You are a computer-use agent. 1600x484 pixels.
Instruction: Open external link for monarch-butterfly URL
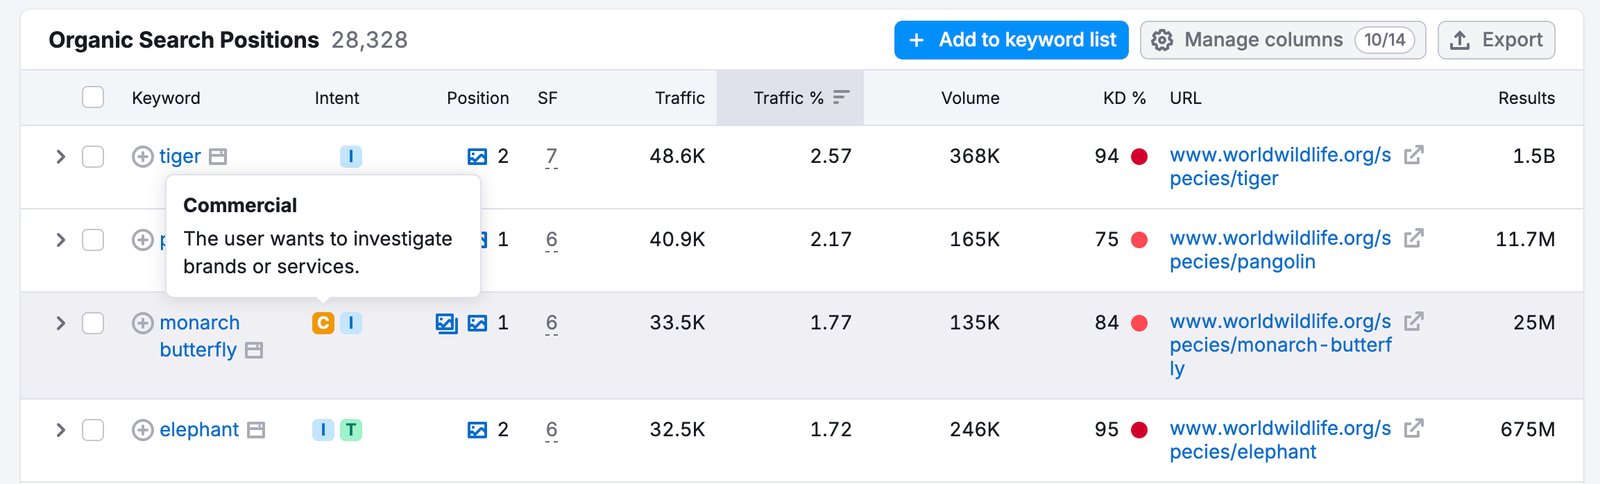(x=1413, y=322)
